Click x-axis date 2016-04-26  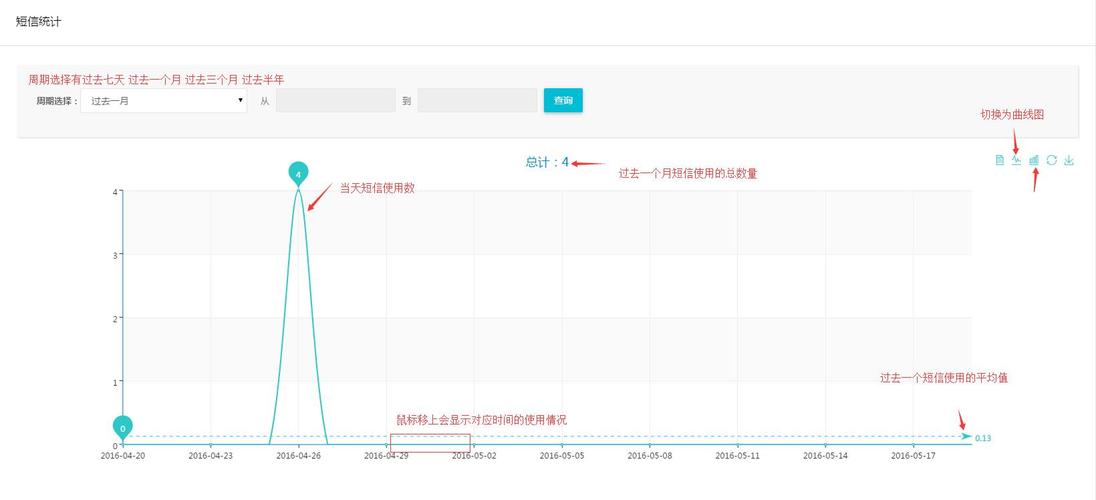point(298,455)
